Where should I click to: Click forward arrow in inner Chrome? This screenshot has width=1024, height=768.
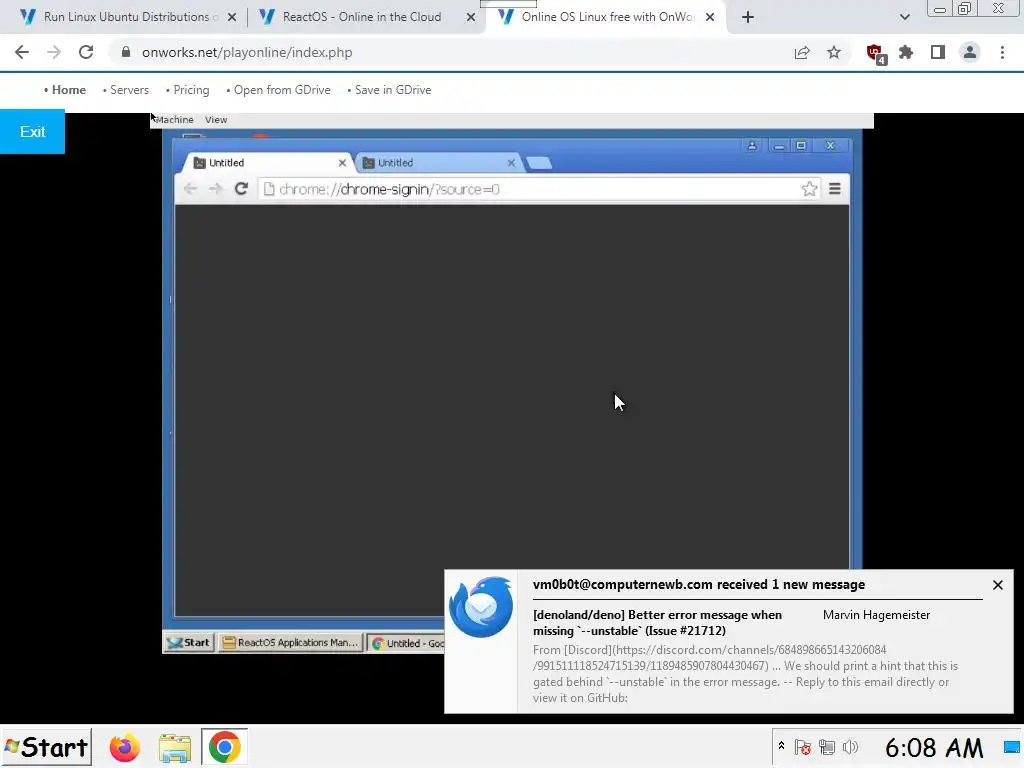point(216,189)
